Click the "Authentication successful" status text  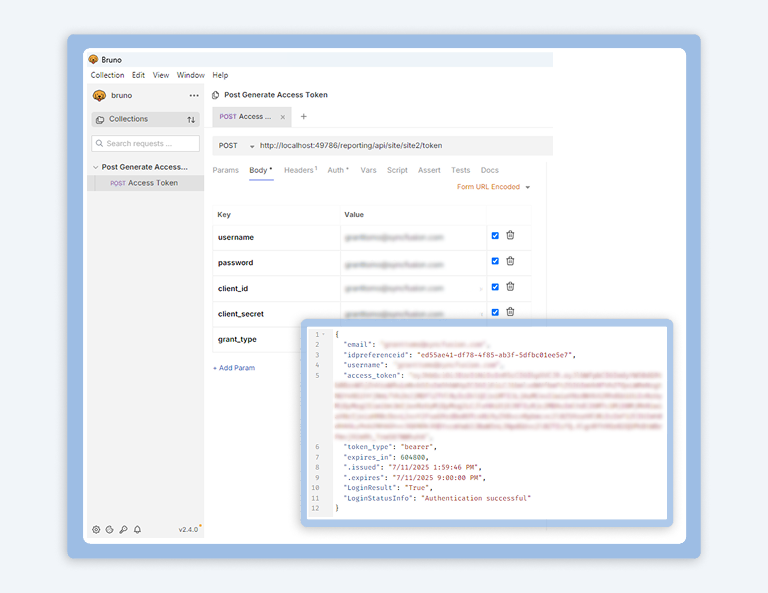[x=476, y=498]
